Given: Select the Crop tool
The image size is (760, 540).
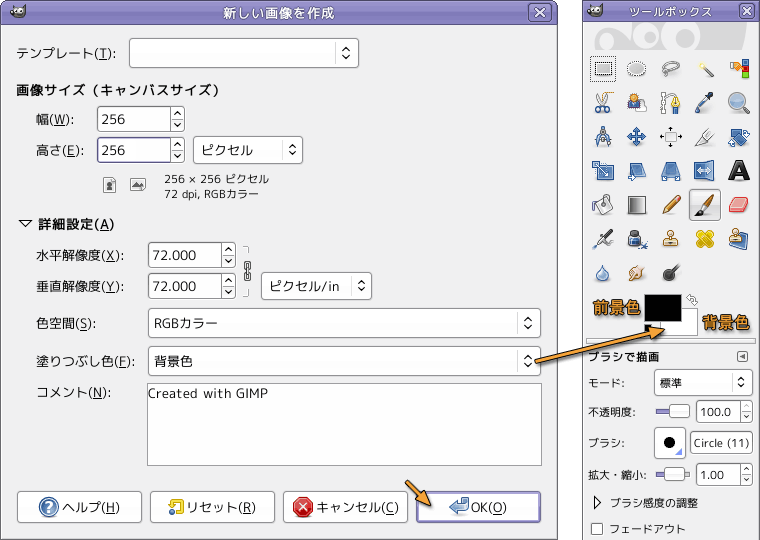Looking at the screenshot, I should 705,137.
